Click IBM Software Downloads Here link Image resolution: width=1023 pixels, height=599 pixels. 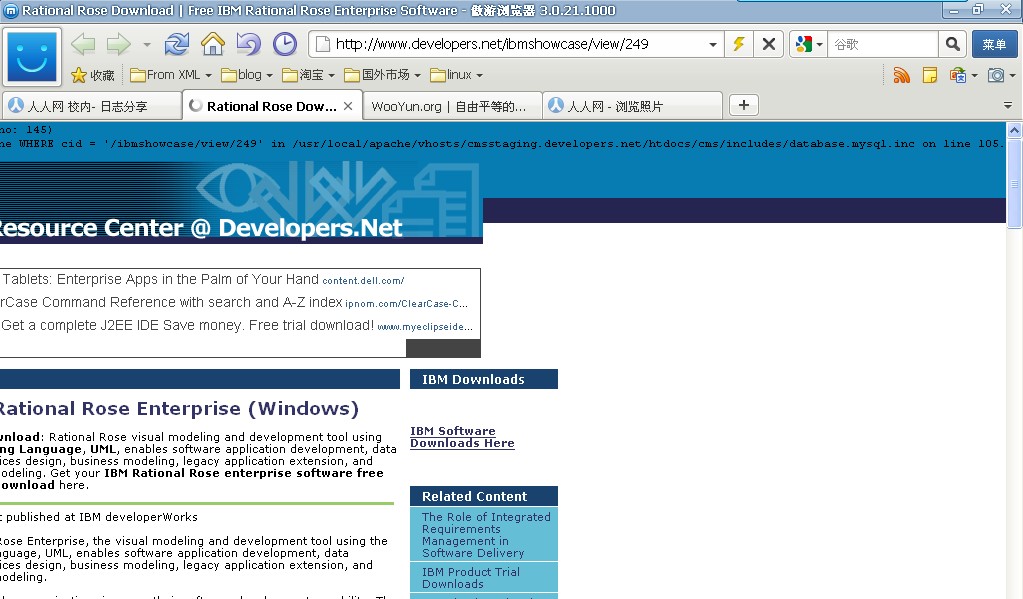coord(462,437)
